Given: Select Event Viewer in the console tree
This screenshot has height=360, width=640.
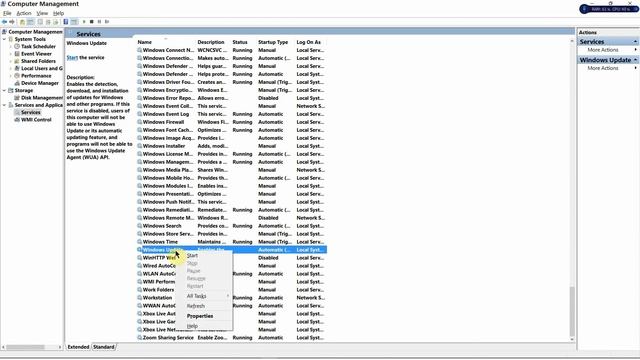Looking at the screenshot, I should coord(36,54).
